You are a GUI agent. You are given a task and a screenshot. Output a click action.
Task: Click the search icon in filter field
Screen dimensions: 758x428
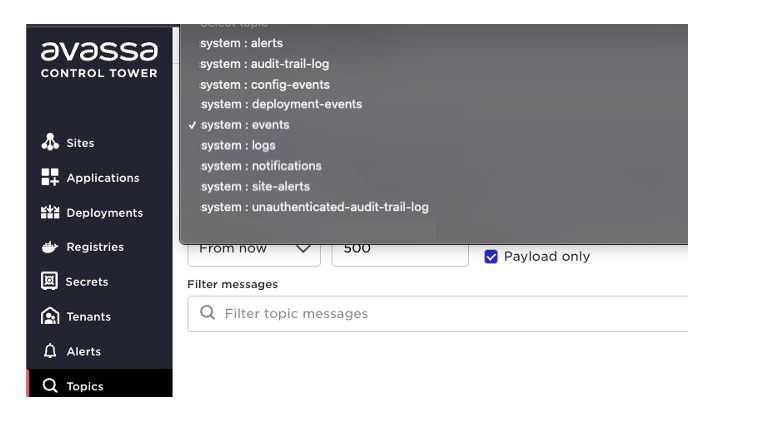207,313
